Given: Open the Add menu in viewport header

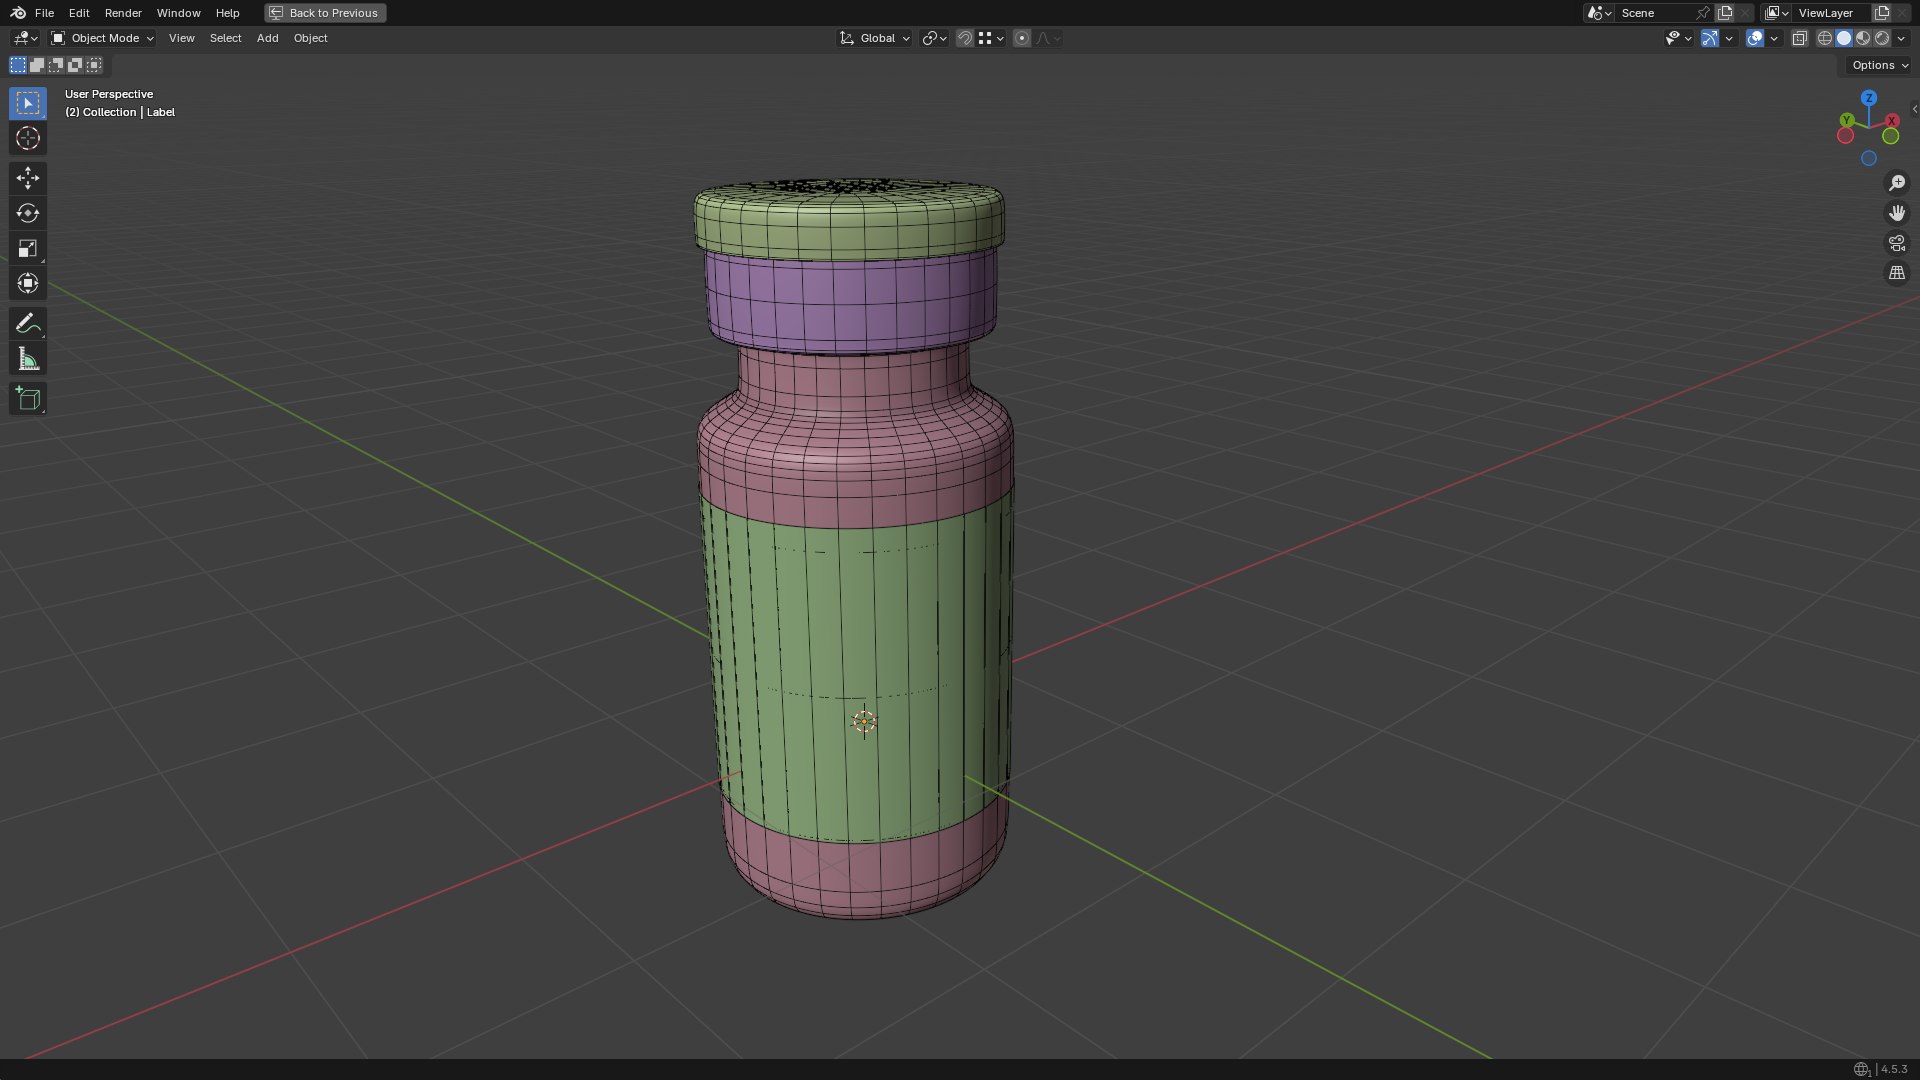Looking at the screenshot, I should pos(267,38).
